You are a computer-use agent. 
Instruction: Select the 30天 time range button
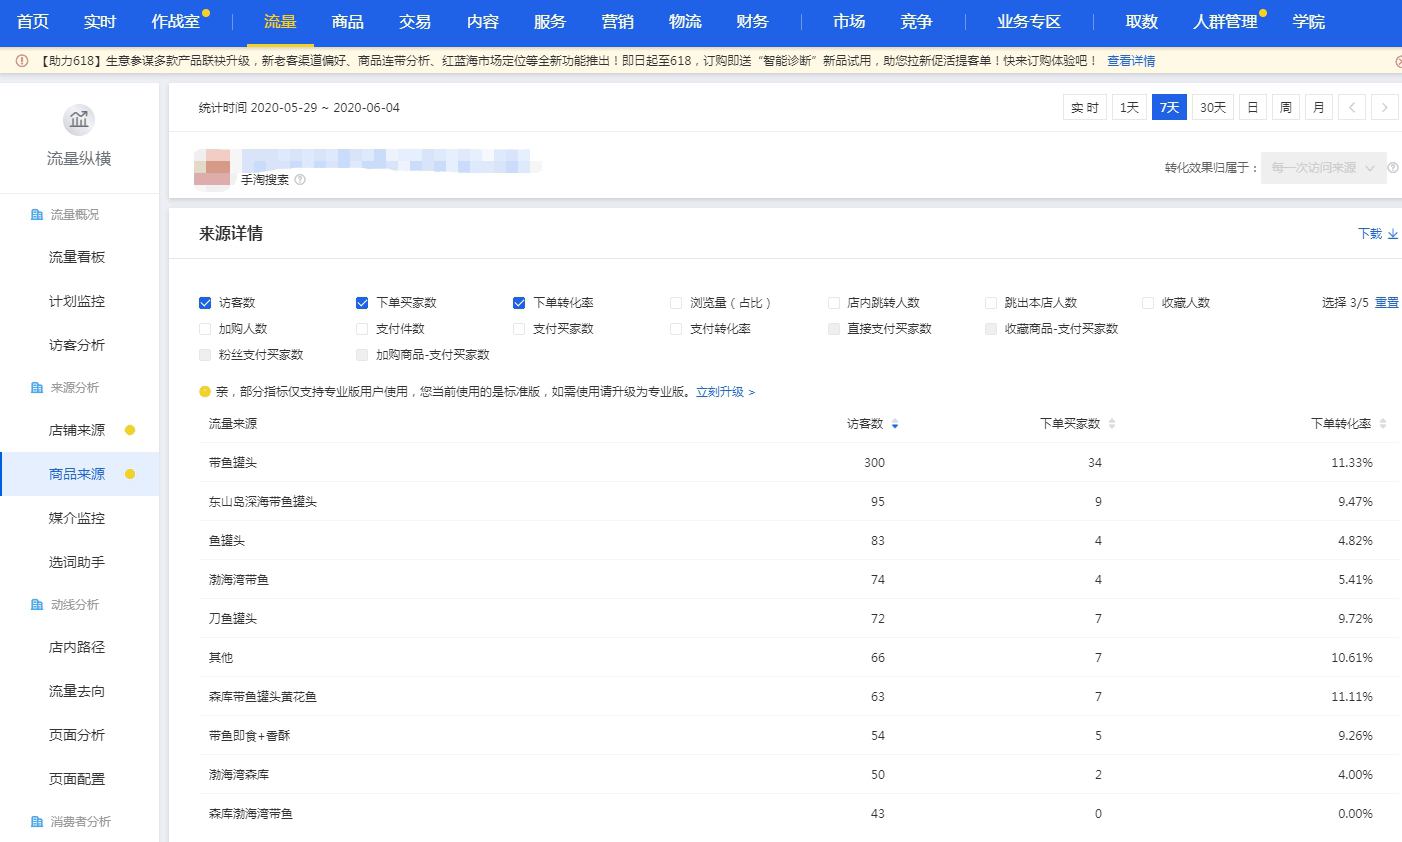point(1212,108)
